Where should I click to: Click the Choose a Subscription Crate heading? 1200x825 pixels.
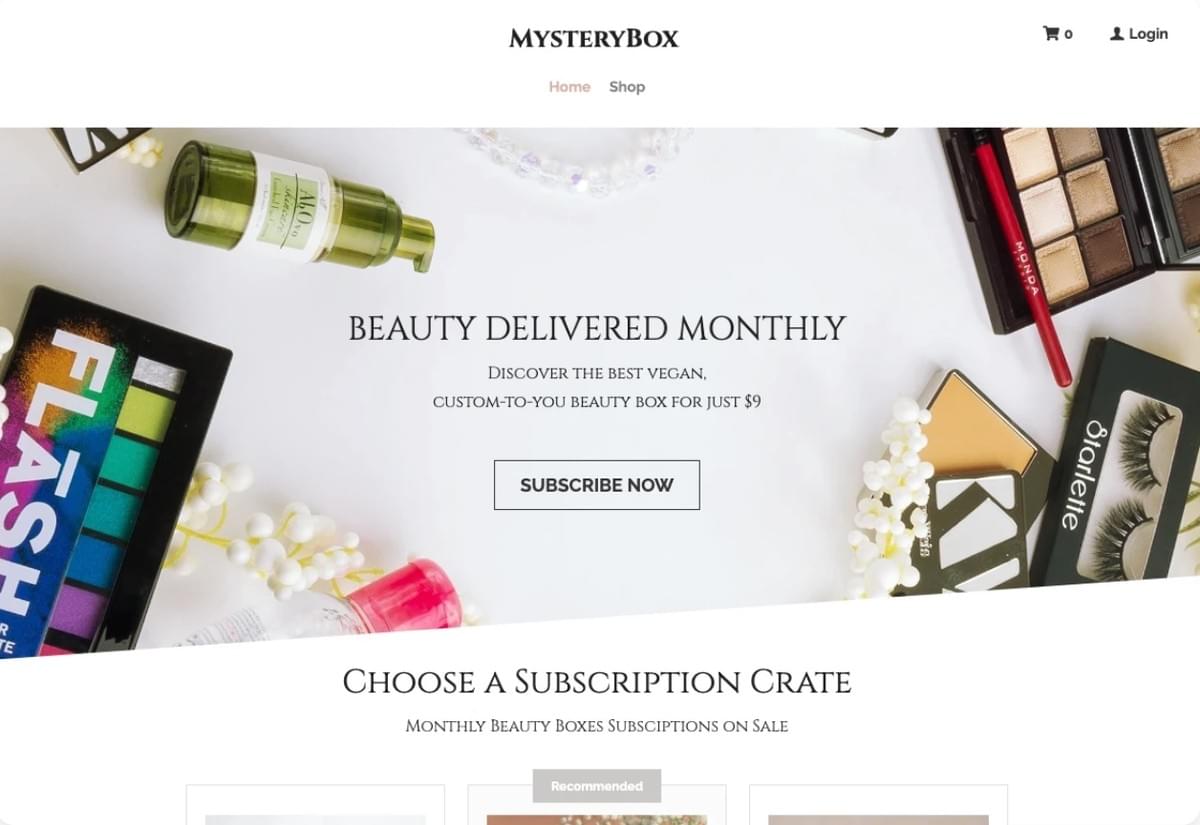(597, 682)
